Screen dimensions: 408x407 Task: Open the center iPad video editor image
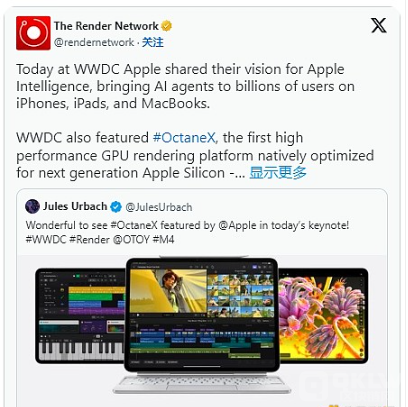pyautogui.click(x=202, y=315)
